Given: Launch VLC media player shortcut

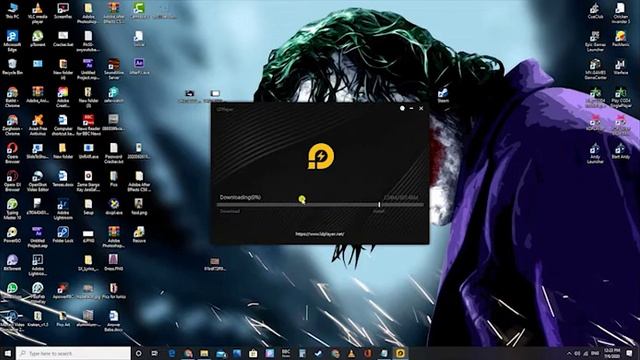Looking at the screenshot, I should [x=38, y=13].
